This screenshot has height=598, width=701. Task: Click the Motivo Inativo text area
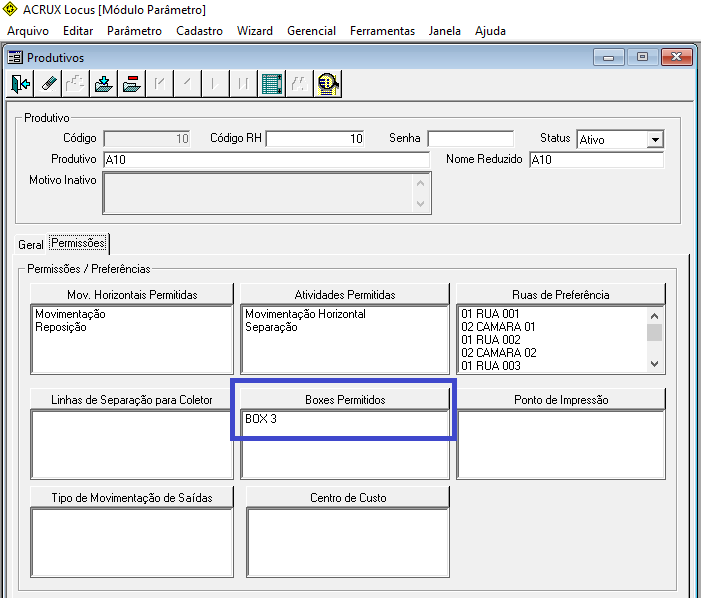coord(267,193)
